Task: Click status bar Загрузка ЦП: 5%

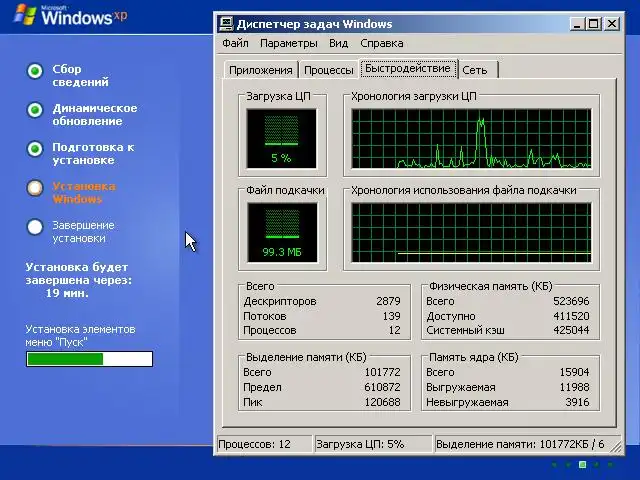Action: point(373,444)
